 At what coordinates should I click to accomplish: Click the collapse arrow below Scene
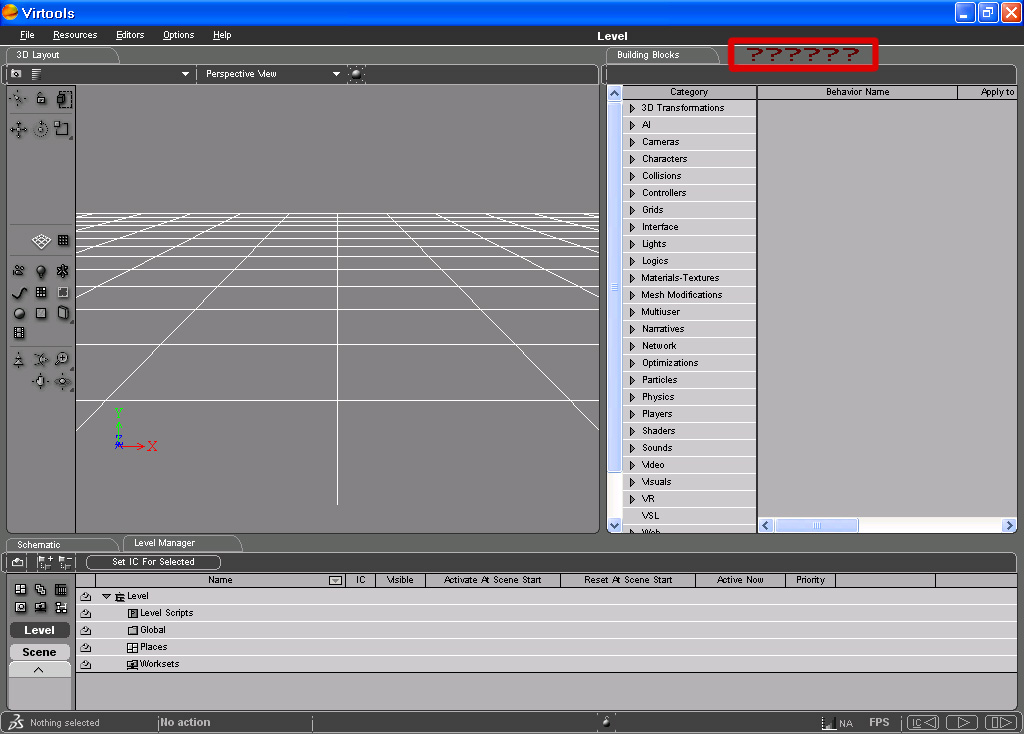click(39, 669)
